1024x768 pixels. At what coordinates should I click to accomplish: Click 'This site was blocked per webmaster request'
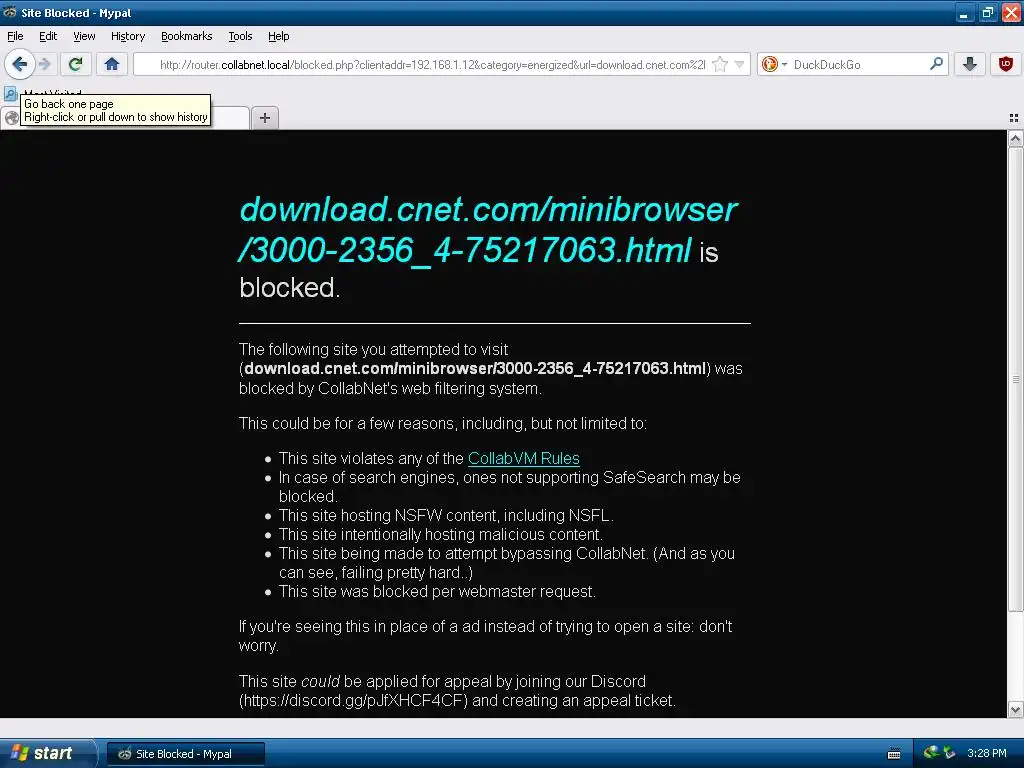[437, 592]
